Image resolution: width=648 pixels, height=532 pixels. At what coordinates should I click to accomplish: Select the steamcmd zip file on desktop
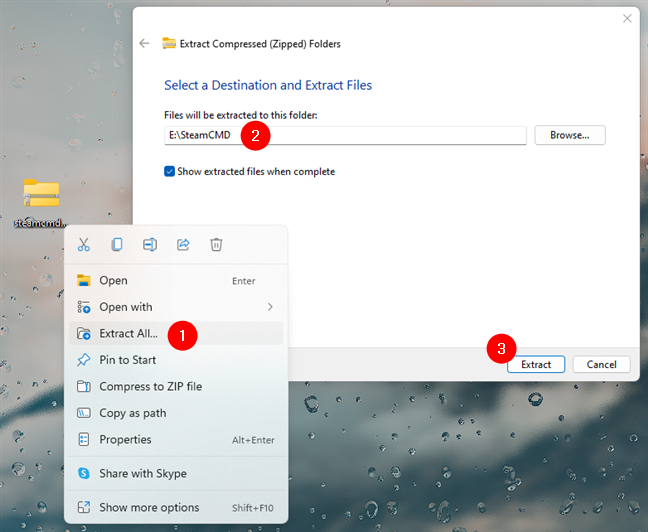pos(41,203)
